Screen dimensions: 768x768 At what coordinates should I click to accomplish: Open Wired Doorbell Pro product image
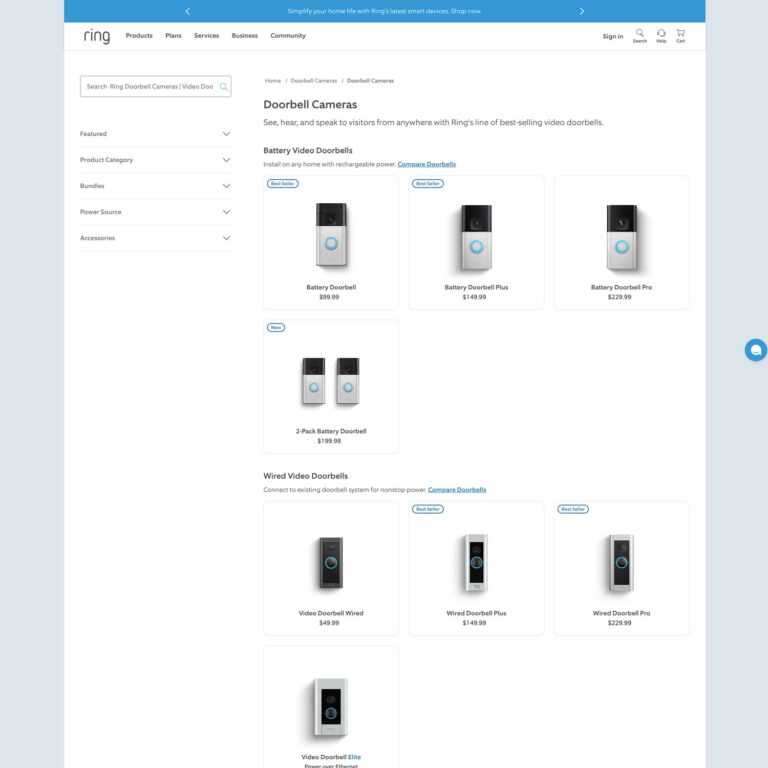622,563
